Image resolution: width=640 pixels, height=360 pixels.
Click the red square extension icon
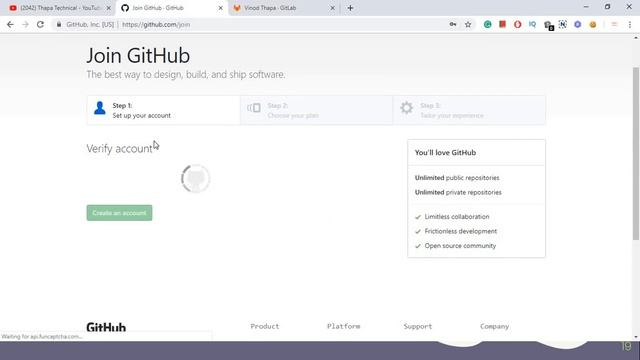502,24
